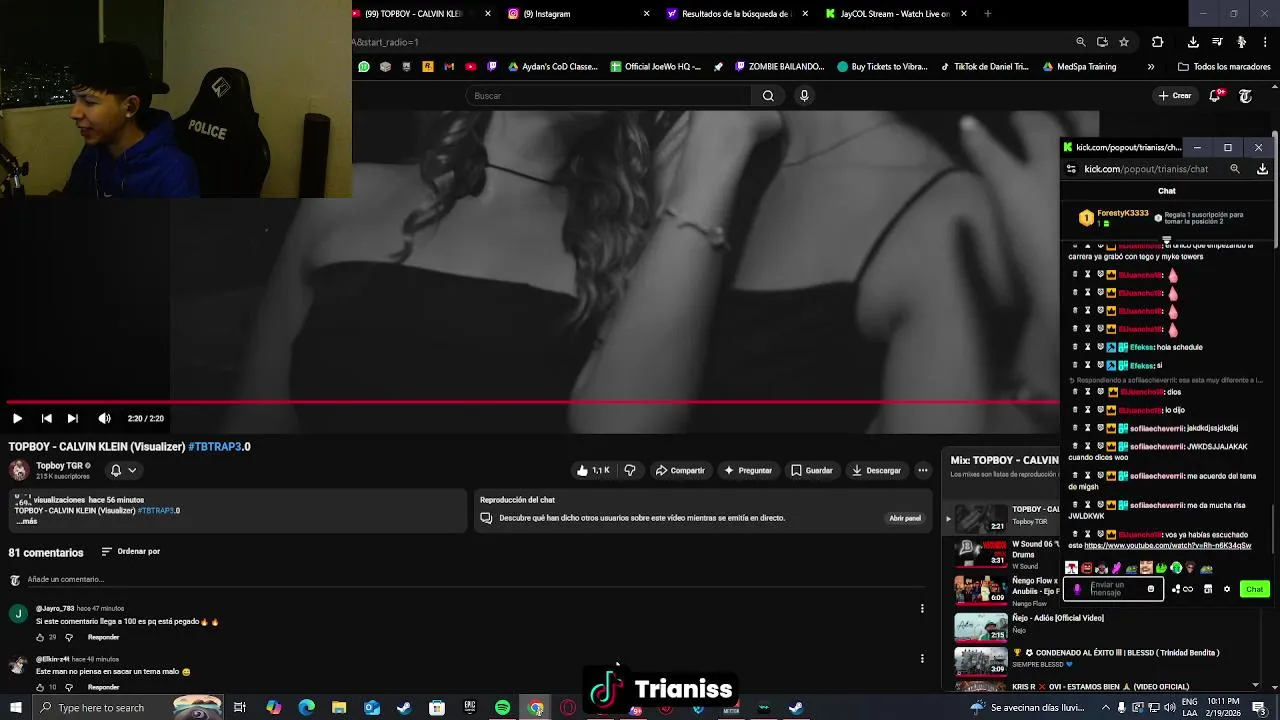Open Kick chat settings gear
The height and width of the screenshot is (720, 1280).
pos(1227,589)
